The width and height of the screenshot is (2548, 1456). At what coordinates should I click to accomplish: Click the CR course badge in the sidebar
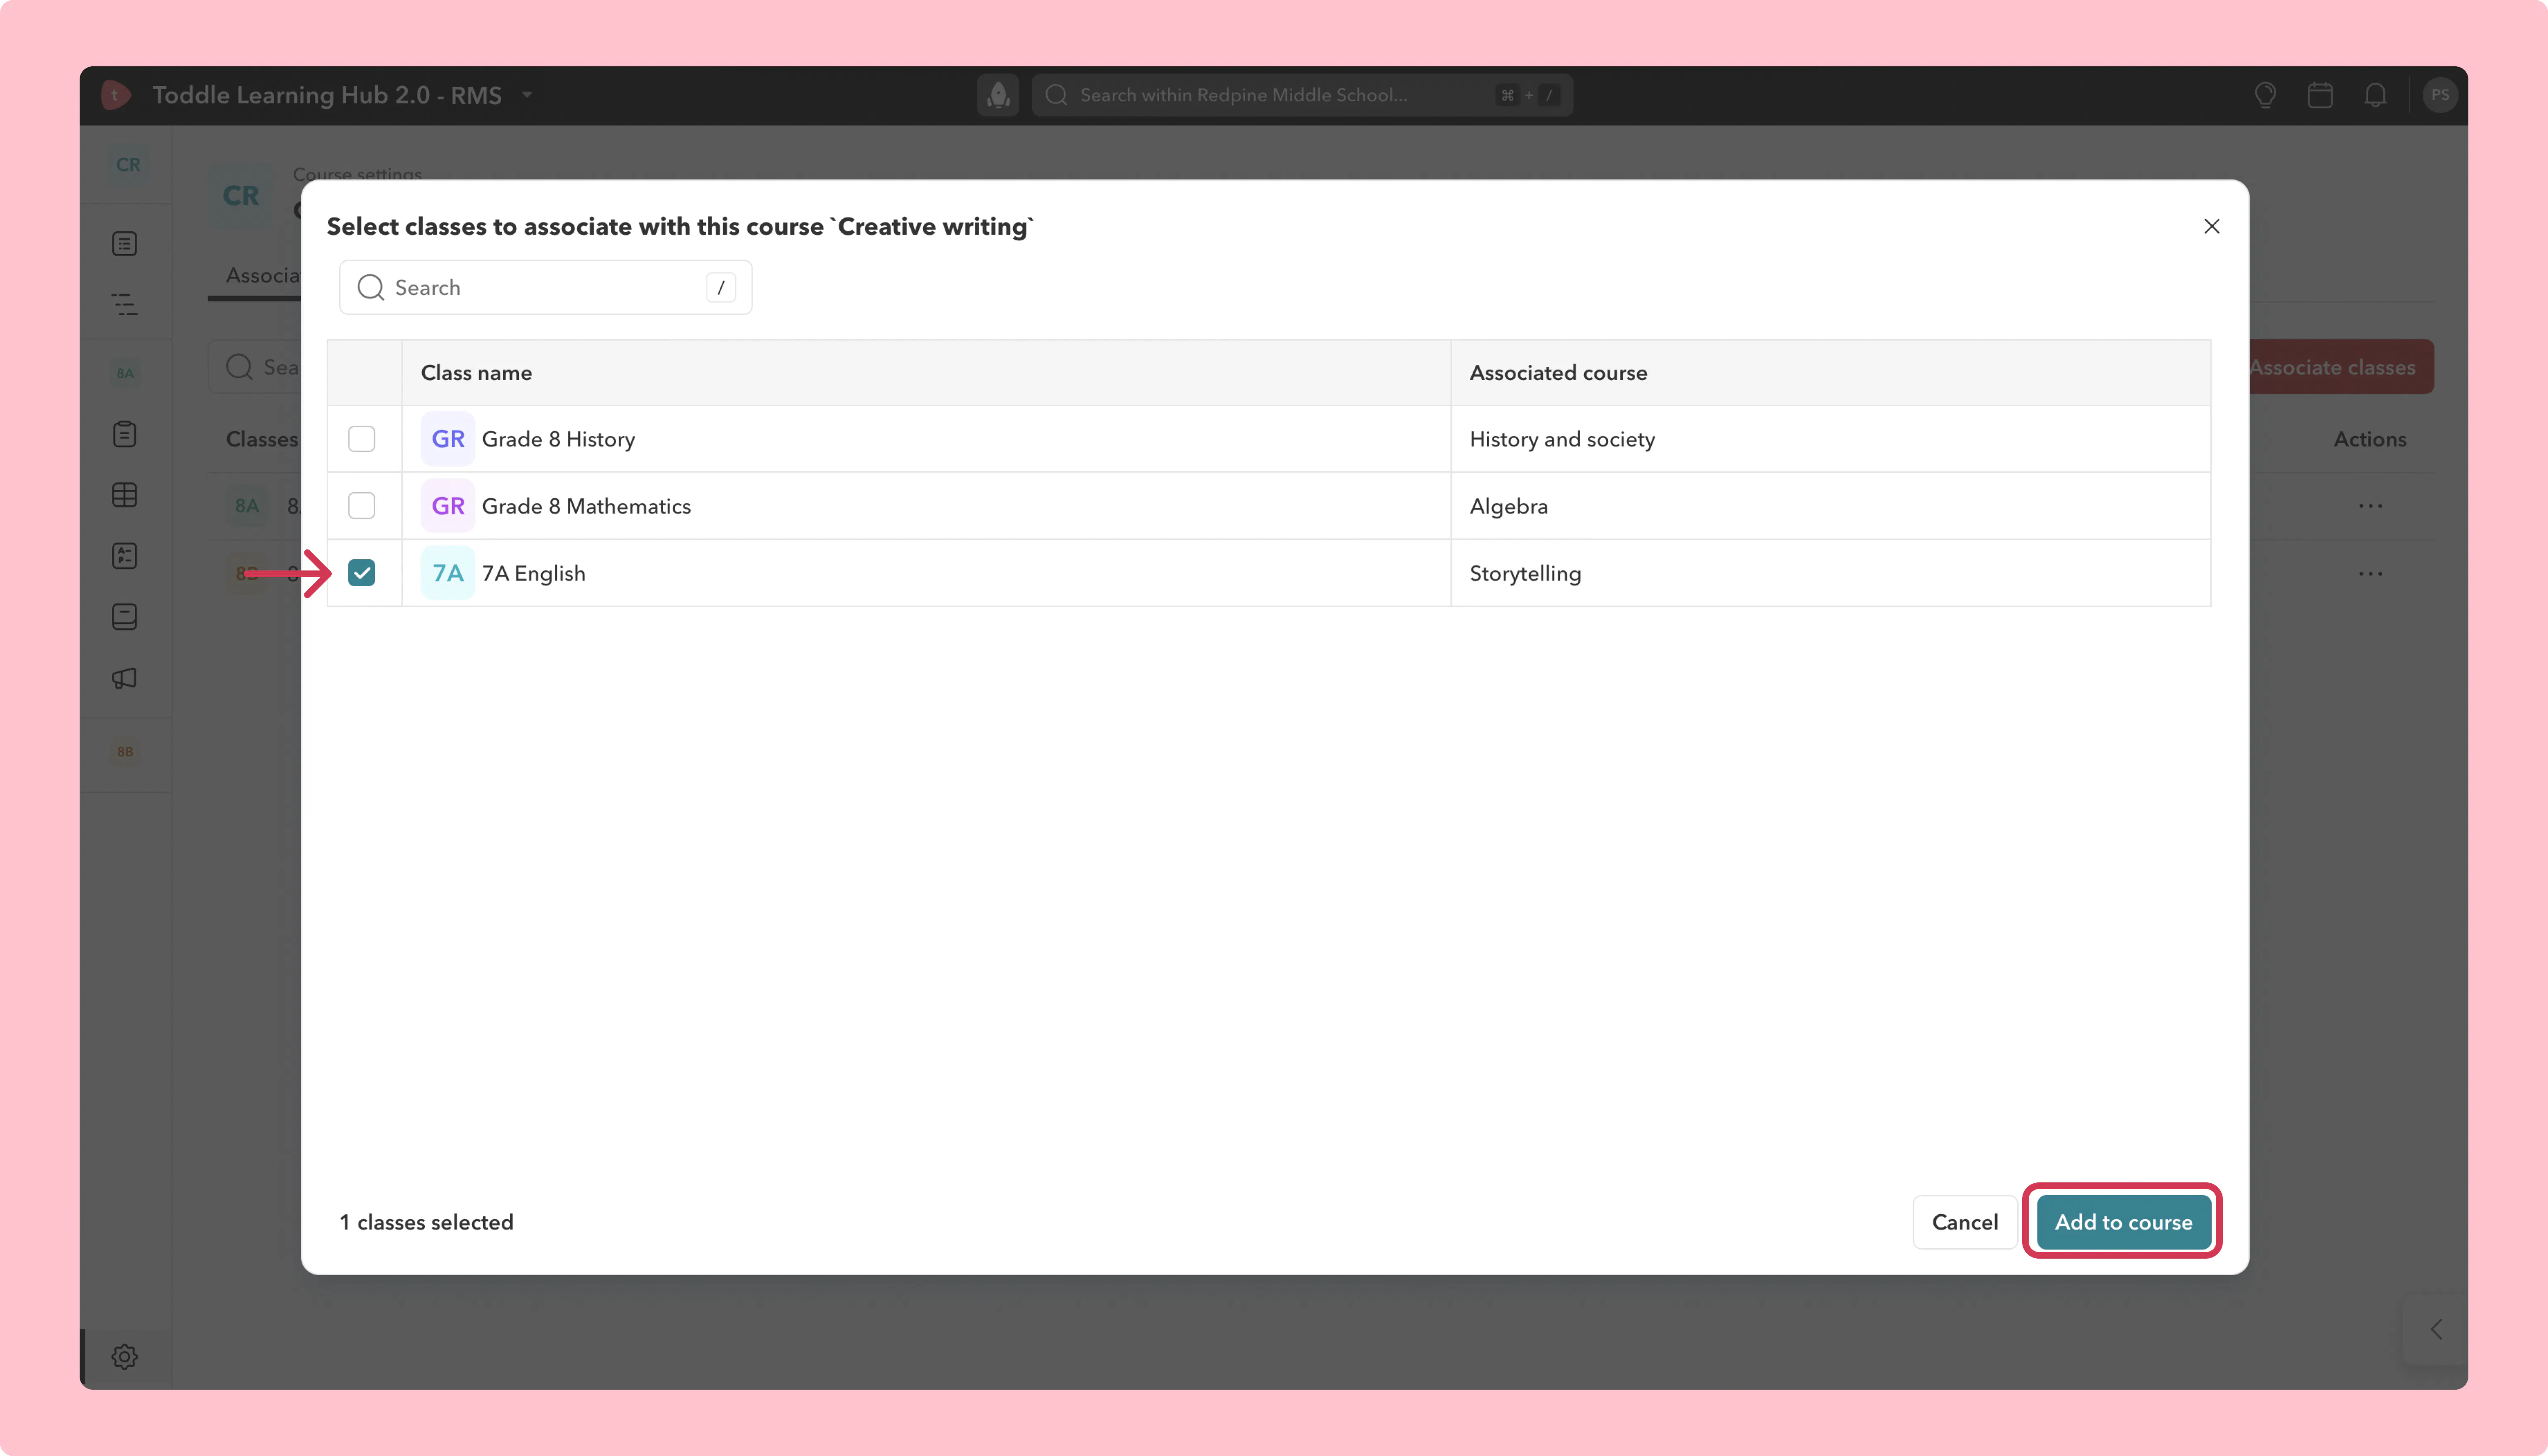point(128,165)
